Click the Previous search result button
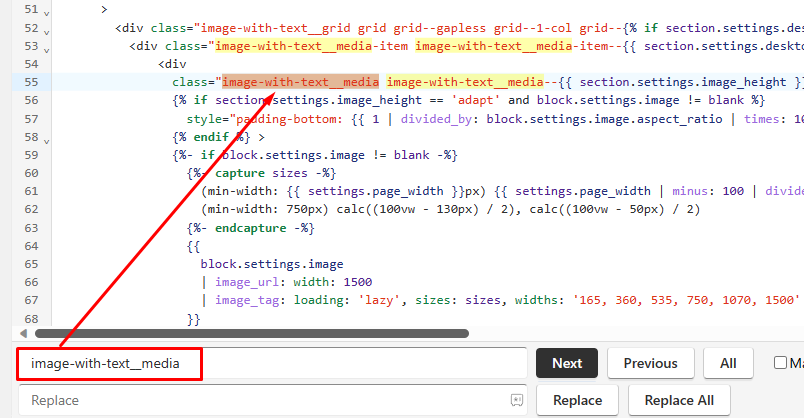The image size is (804, 418). (x=650, y=363)
